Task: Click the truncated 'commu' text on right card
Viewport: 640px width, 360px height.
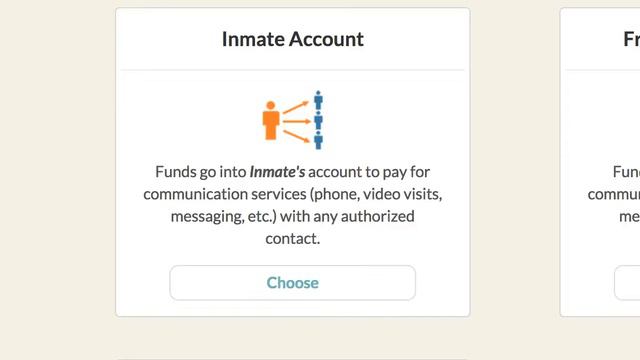Action: click(614, 194)
